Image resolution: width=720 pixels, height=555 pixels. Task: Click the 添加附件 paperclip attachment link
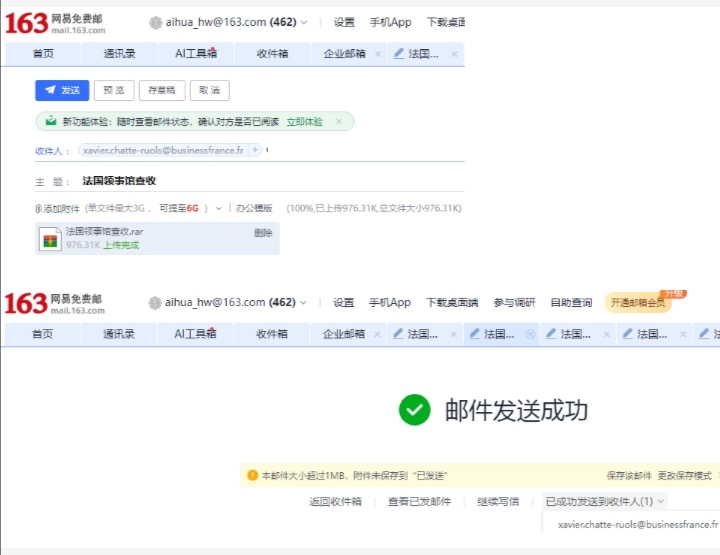pos(57,208)
